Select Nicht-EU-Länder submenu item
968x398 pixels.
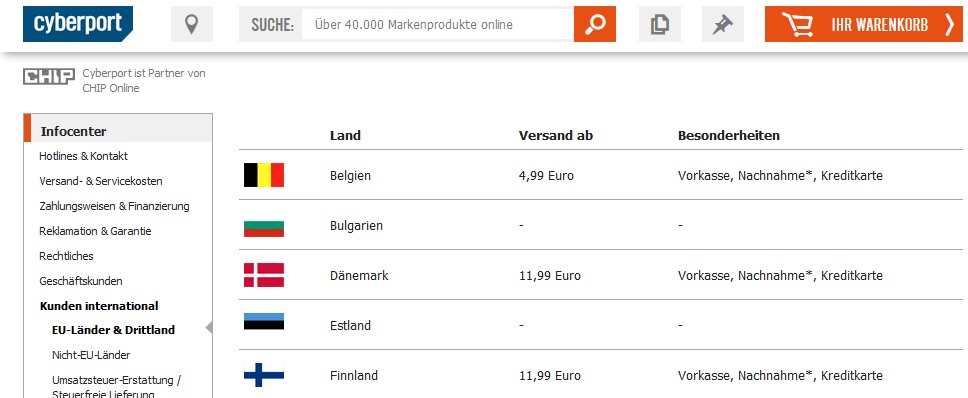pos(91,355)
